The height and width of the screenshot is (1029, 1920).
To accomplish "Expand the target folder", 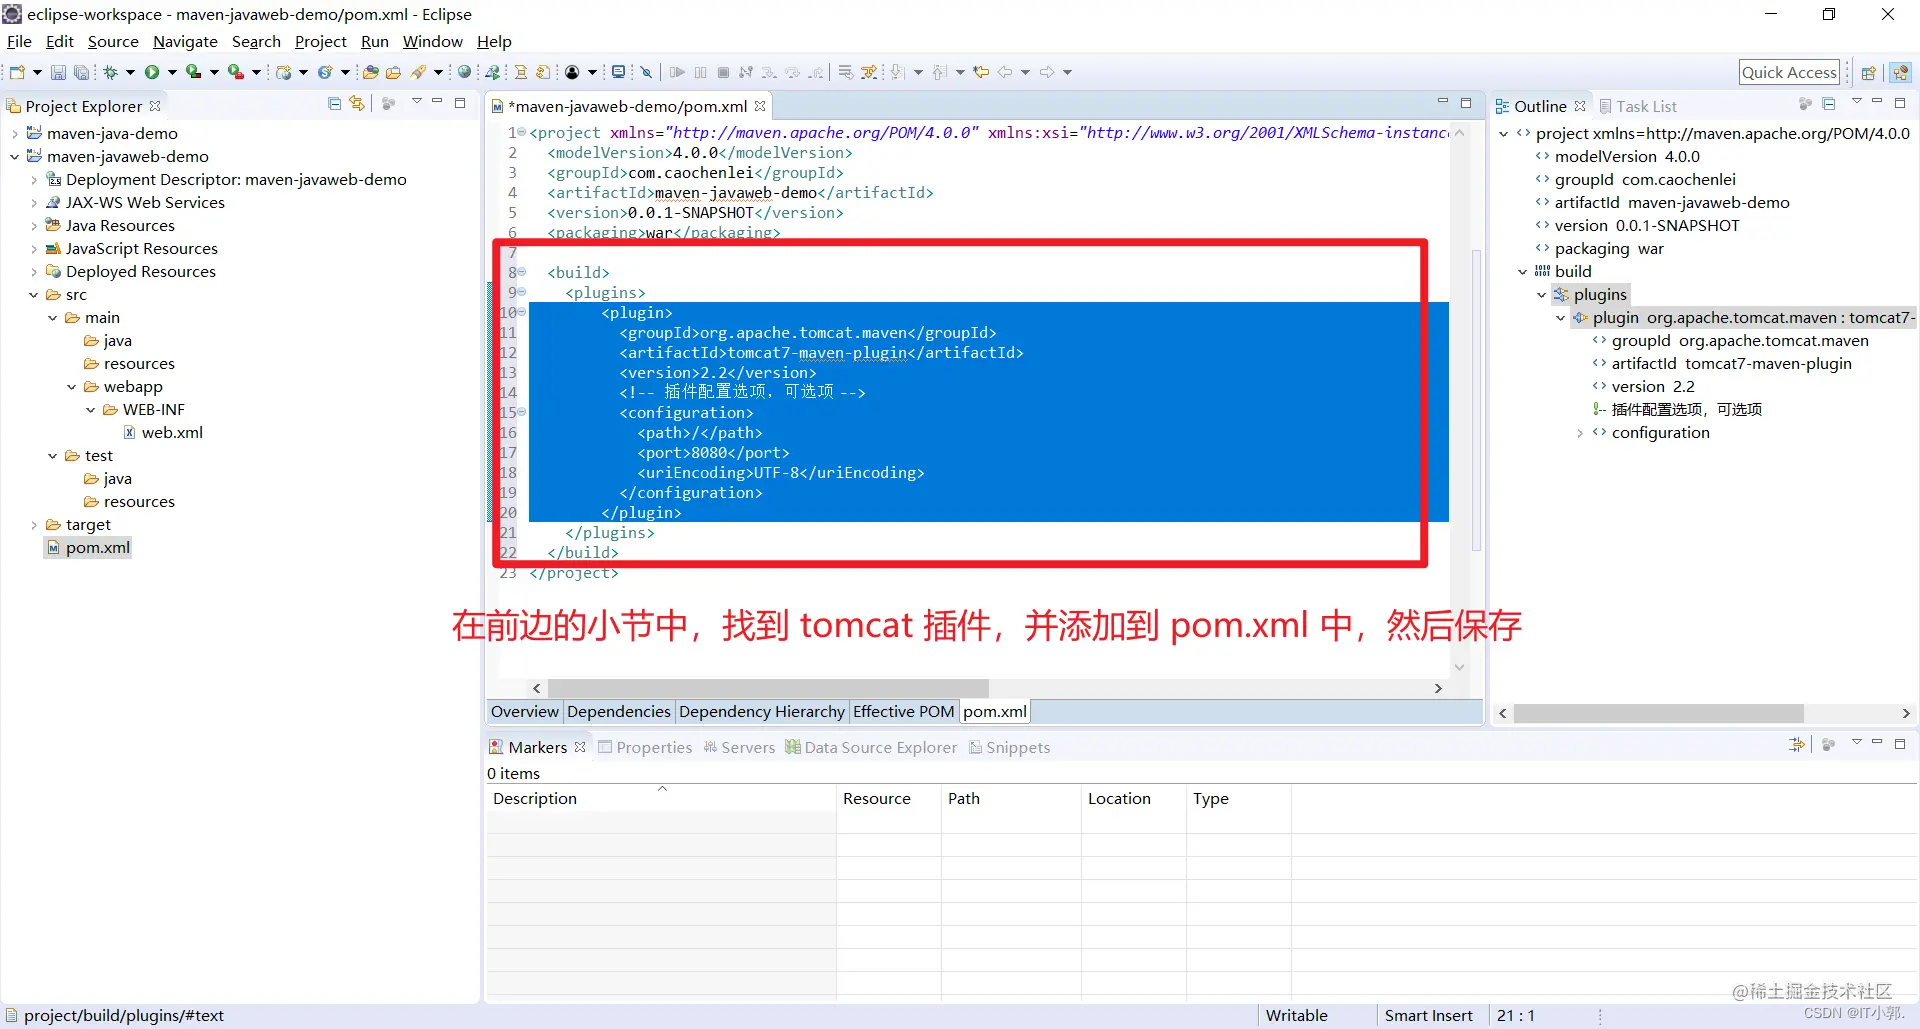I will click(34, 524).
